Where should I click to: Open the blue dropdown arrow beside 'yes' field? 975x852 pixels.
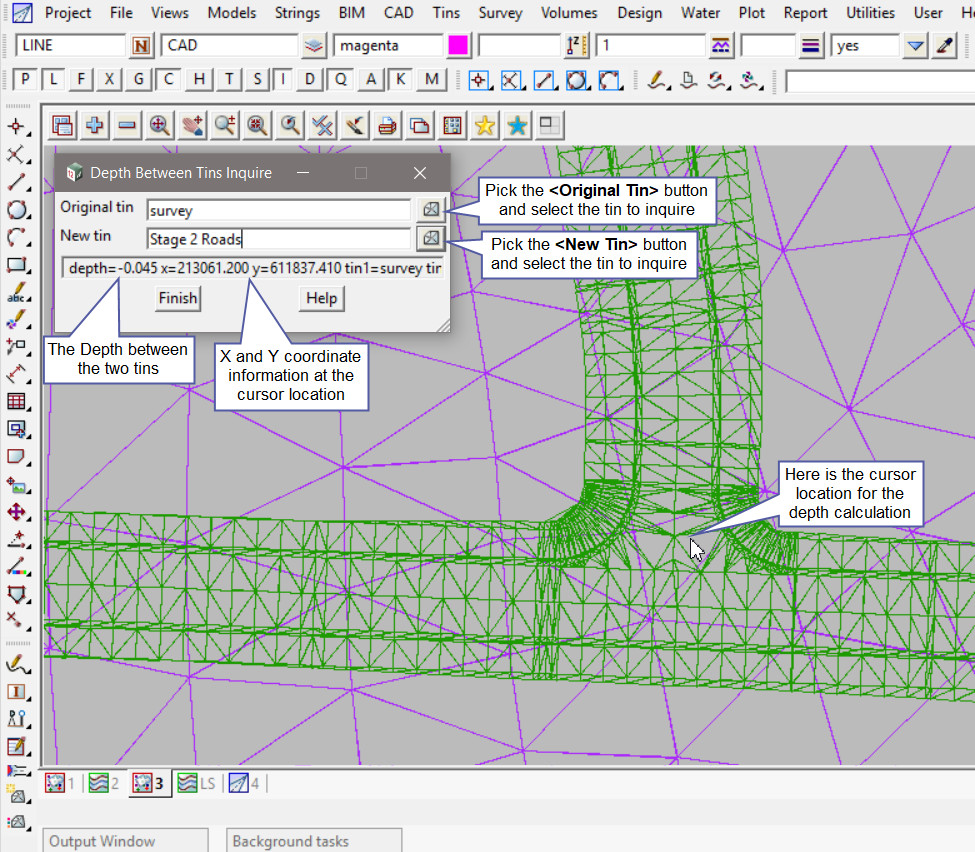tap(915, 46)
